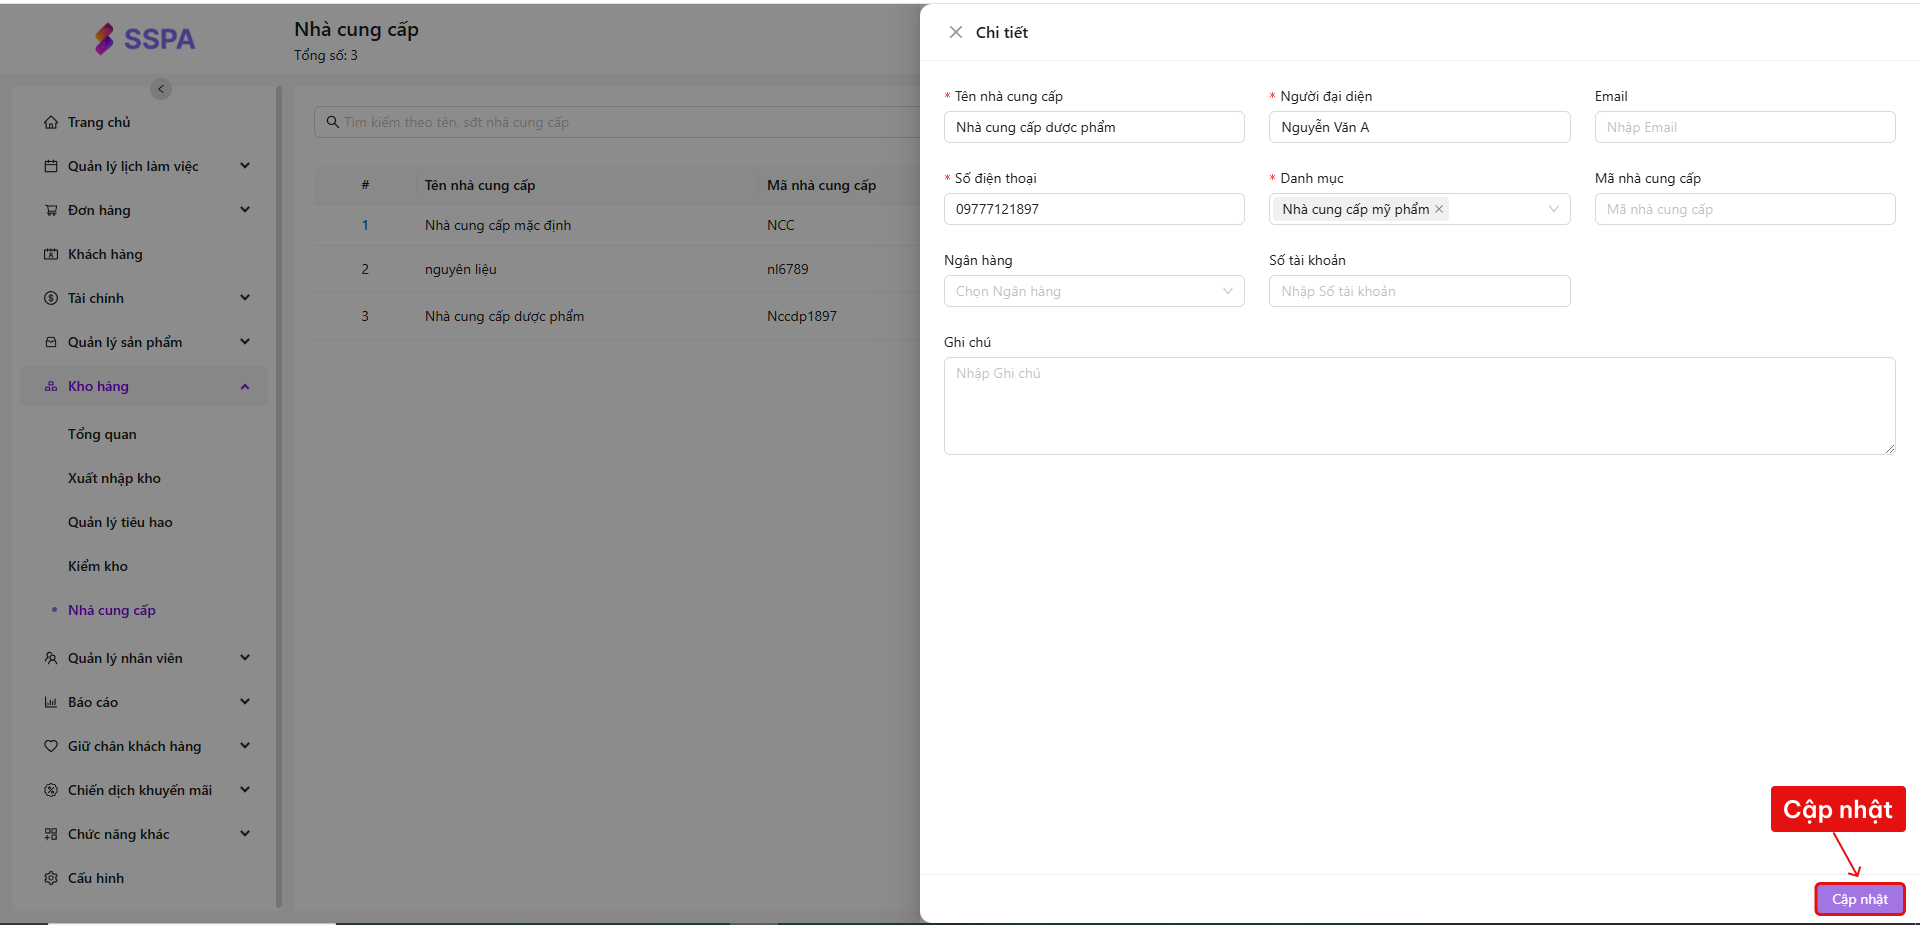
Task: Expand the Đơn hàng menu
Action: click(x=245, y=210)
